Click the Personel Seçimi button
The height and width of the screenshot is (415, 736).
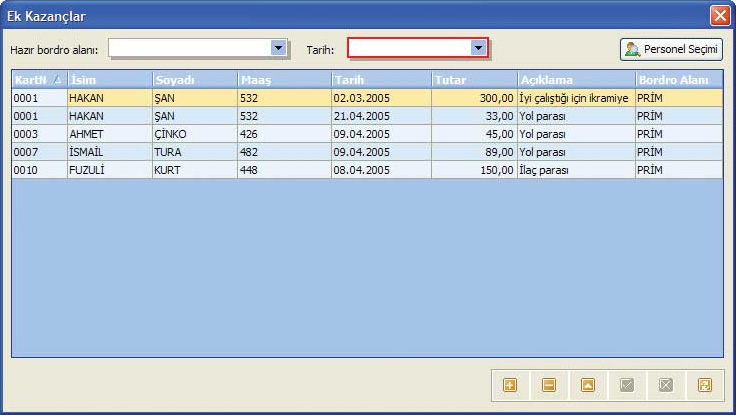[671, 49]
